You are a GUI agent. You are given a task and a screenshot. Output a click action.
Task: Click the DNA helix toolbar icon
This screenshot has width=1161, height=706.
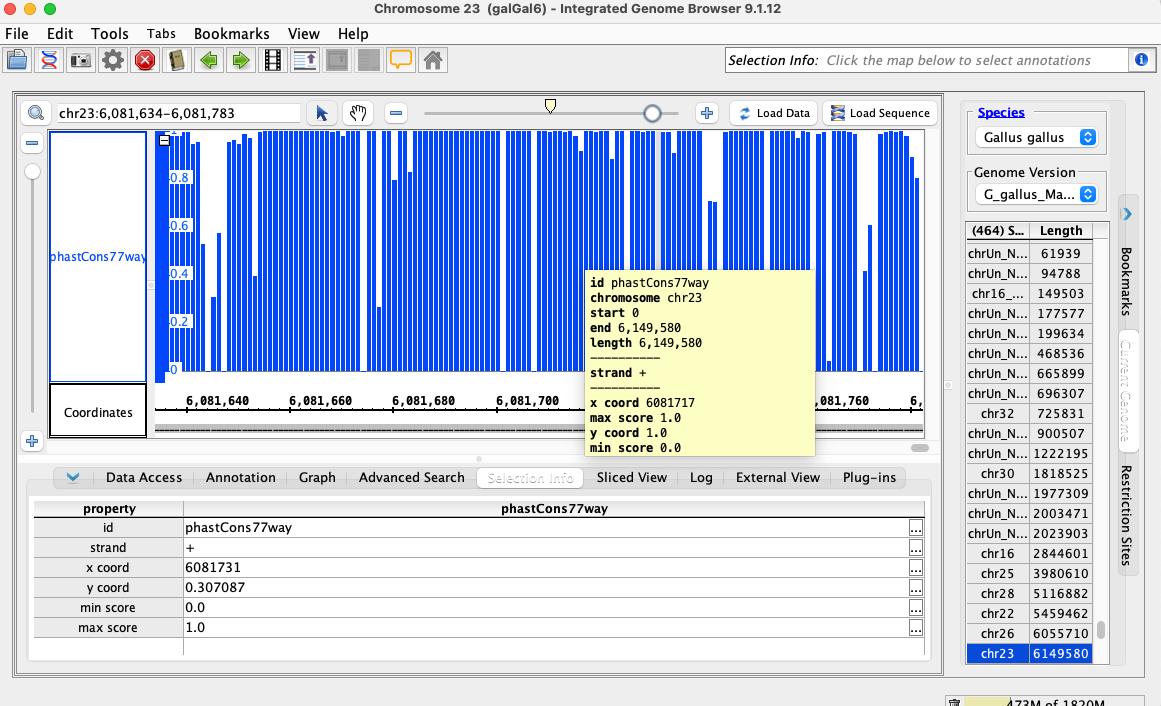tap(48, 60)
